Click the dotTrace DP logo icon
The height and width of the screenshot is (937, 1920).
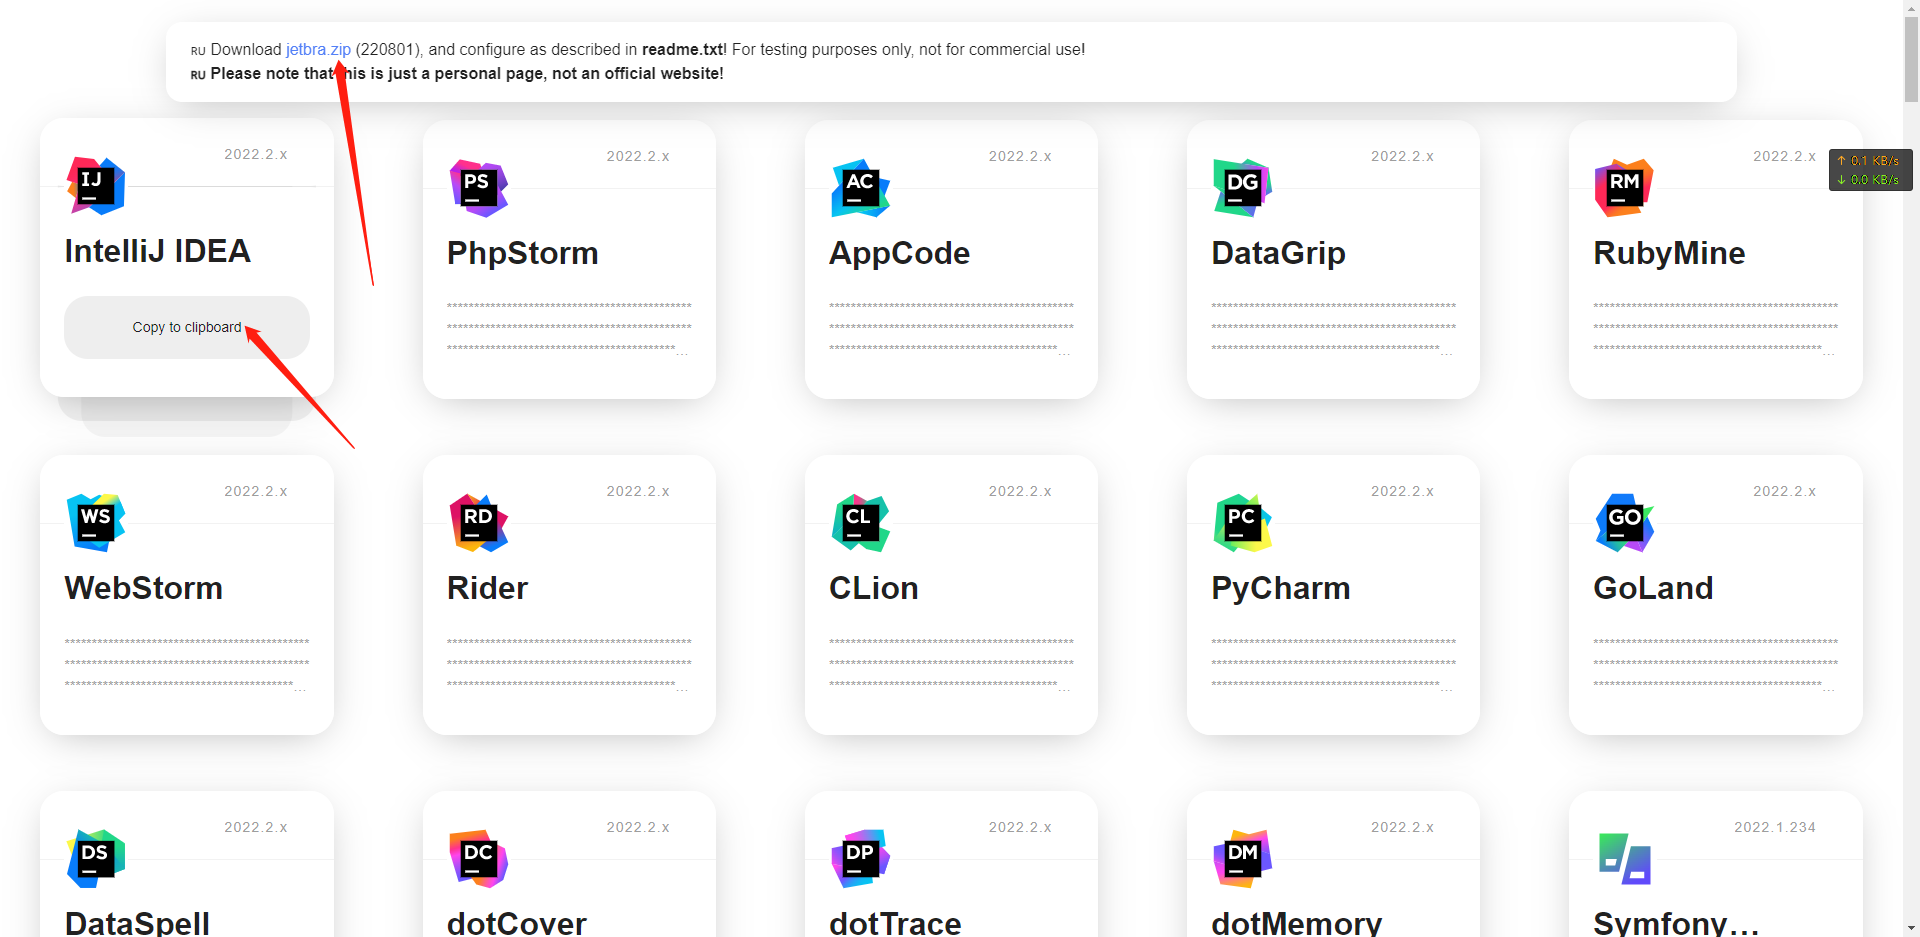(x=861, y=859)
